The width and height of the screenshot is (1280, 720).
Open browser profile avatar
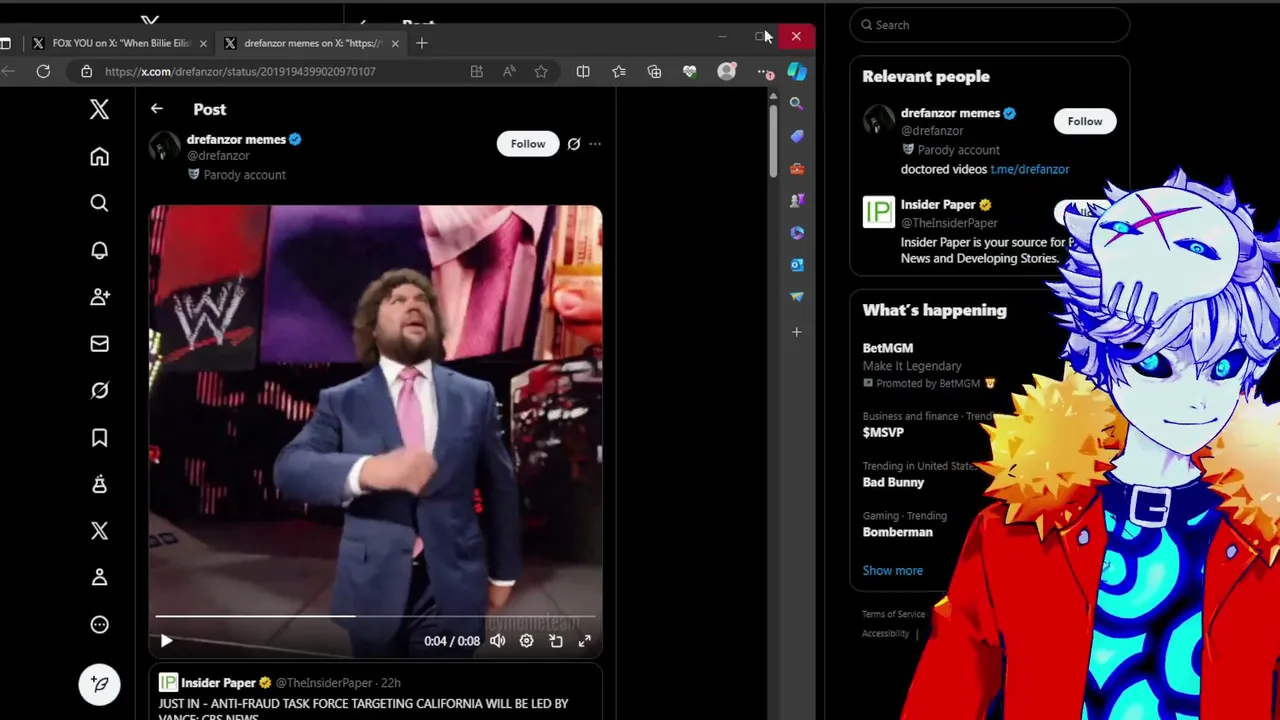point(727,71)
